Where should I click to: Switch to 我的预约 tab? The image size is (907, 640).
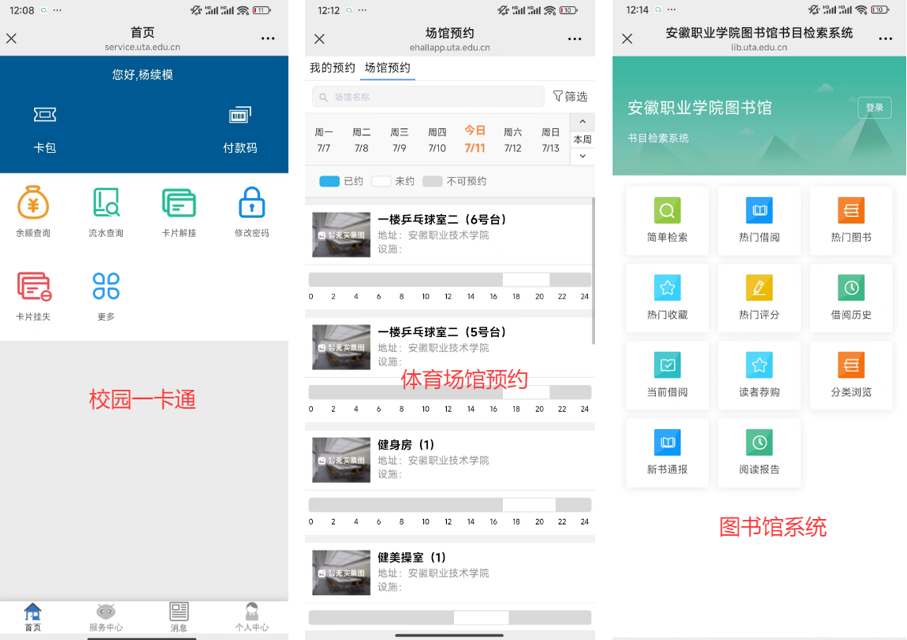click(332, 68)
